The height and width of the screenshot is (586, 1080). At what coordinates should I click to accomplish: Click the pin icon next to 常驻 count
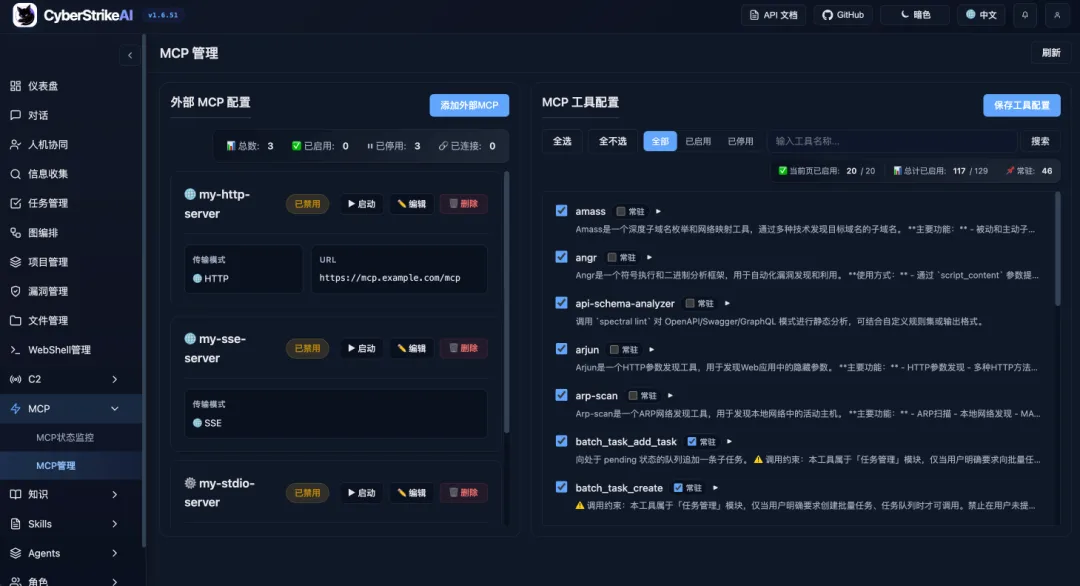click(1010, 171)
